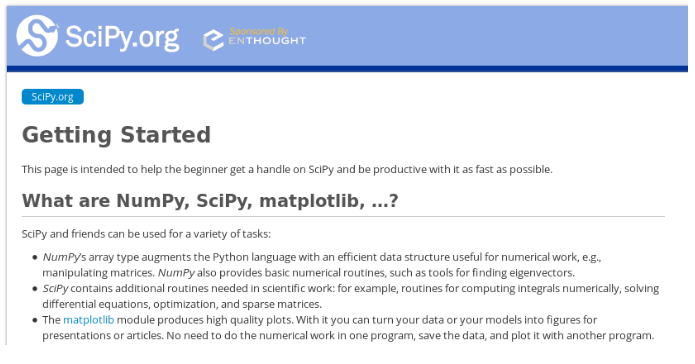Image resolution: width=695 pixels, height=364 pixels.
Task: Click the italic NumPy's at first bullet start
Action: [62, 257]
